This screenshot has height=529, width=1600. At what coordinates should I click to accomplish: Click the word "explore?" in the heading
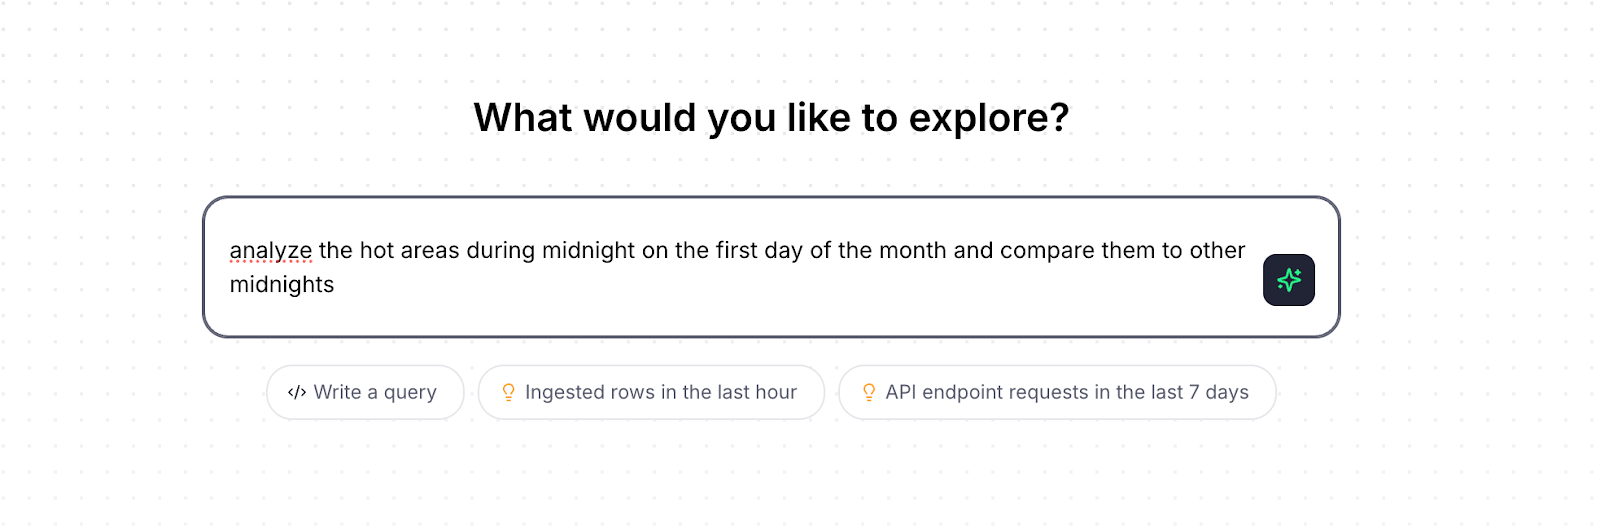tap(988, 118)
